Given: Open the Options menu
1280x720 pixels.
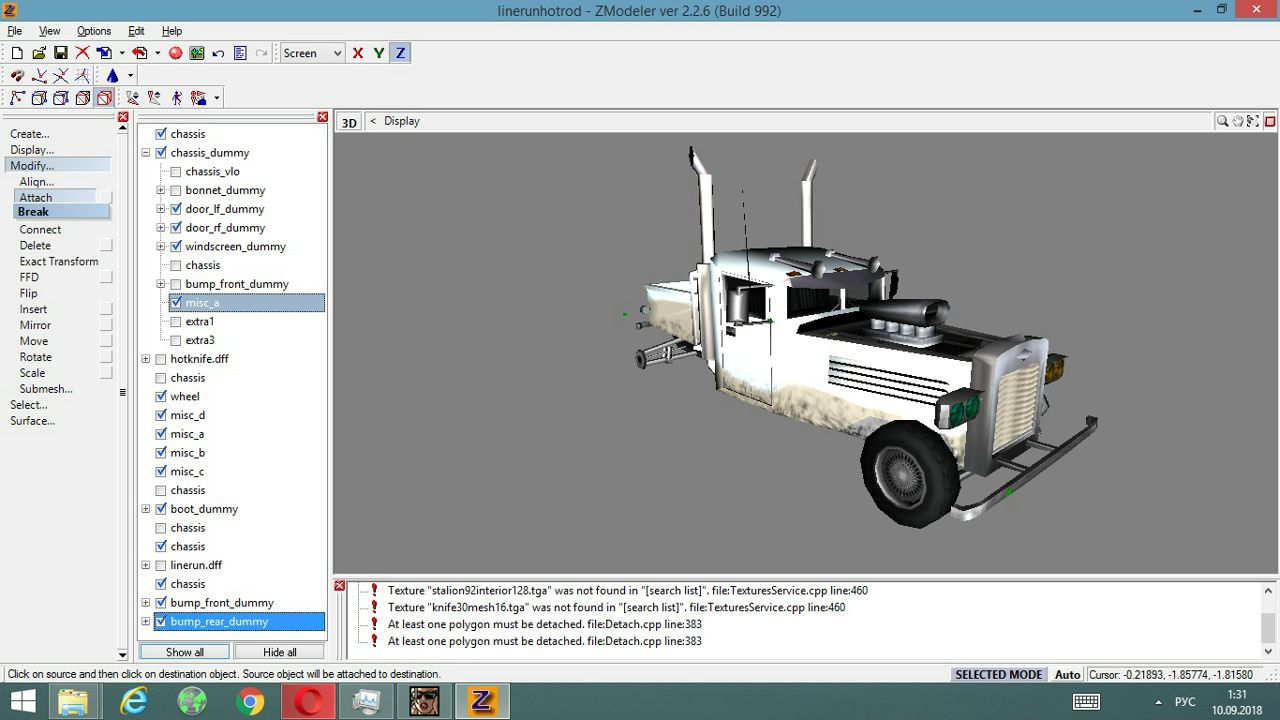Looking at the screenshot, I should tap(94, 31).
